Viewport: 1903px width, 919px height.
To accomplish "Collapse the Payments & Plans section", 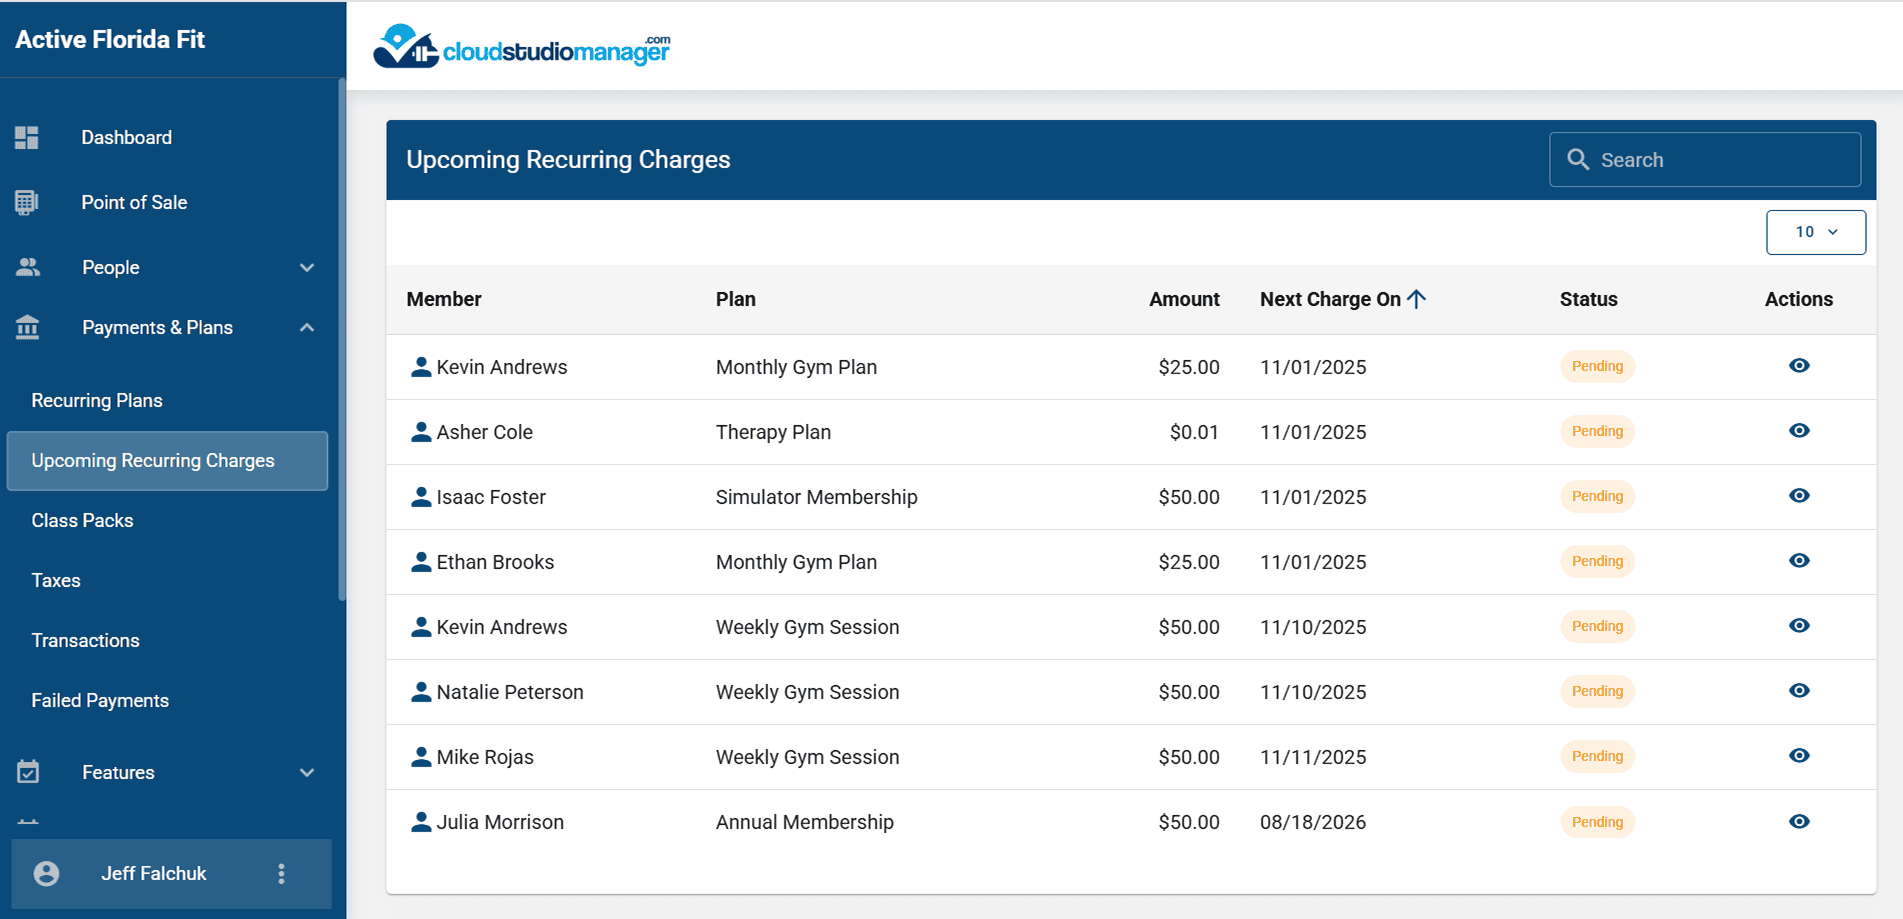I will (307, 327).
